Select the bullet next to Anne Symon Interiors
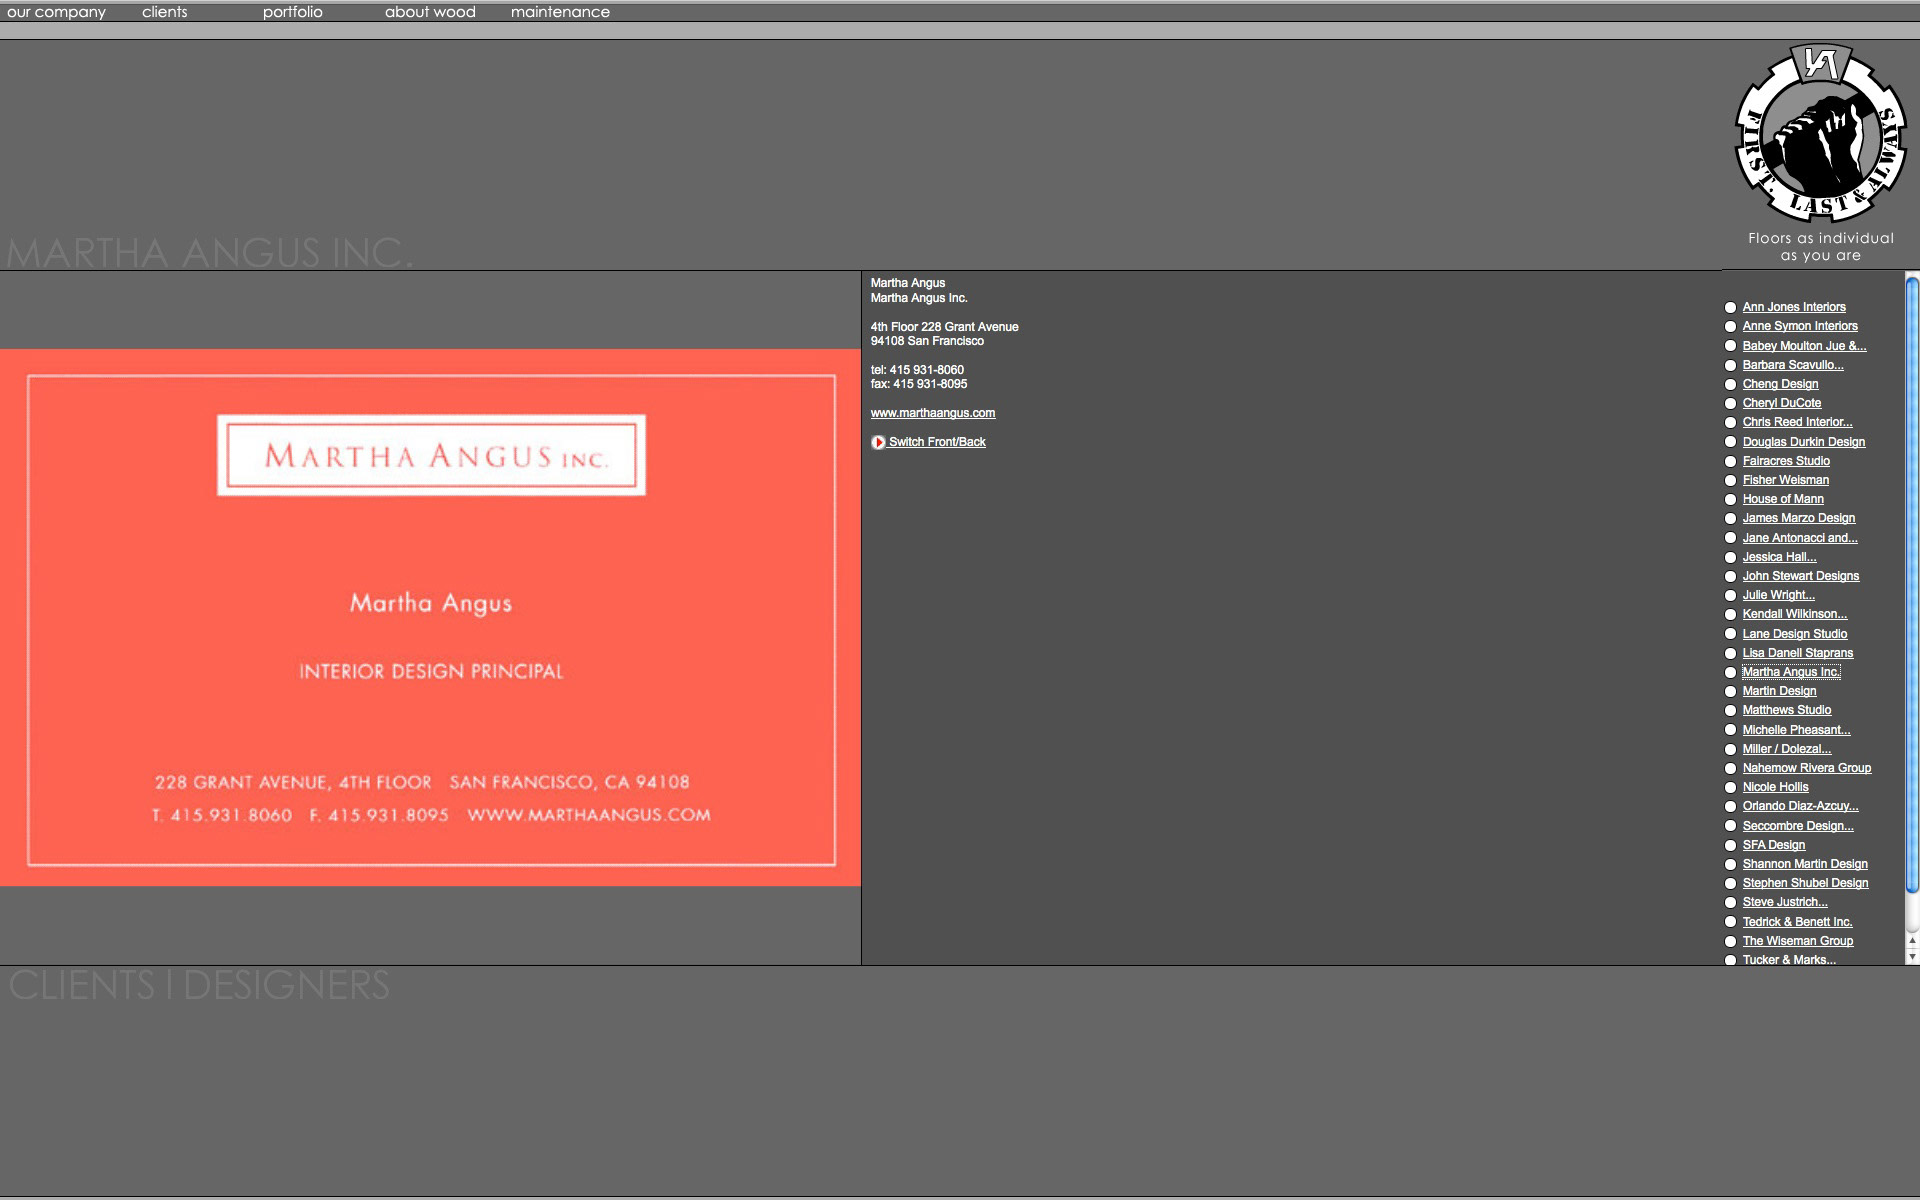 (x=1730, y=327)
